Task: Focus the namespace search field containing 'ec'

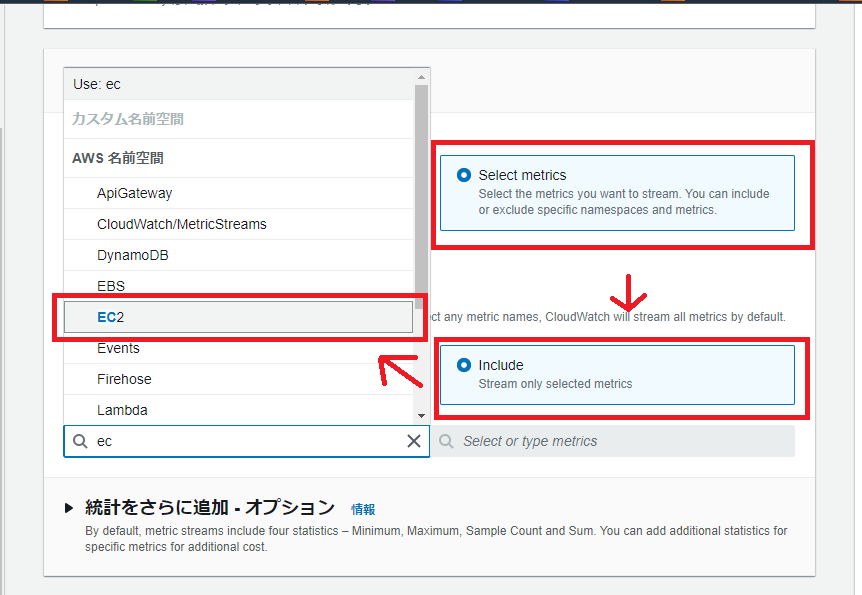Action: (x=246, y=441)
